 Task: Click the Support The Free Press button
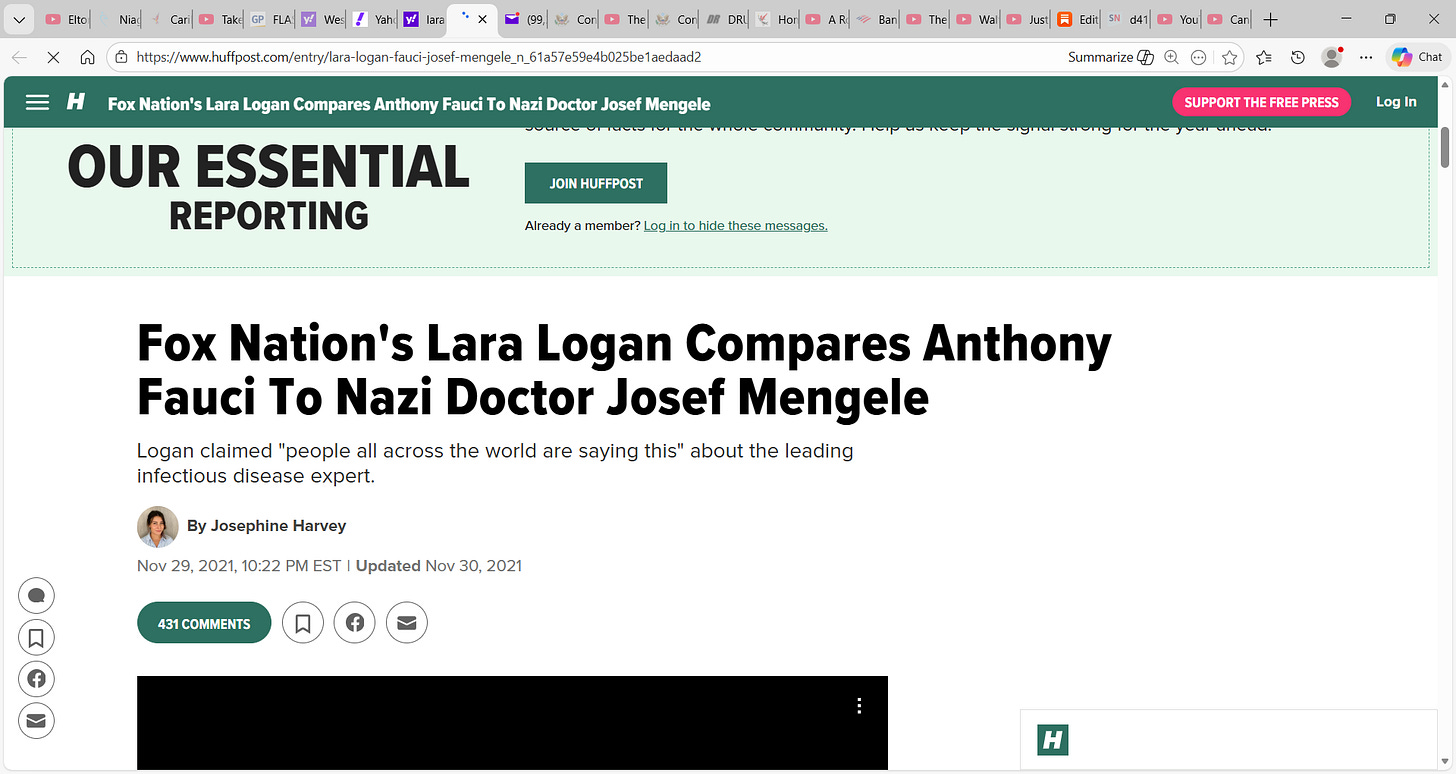1261,102
